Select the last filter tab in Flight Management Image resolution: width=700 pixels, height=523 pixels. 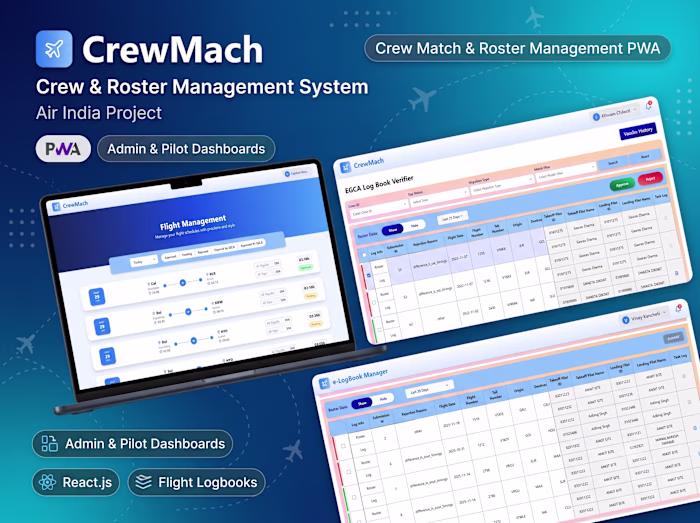251,244
